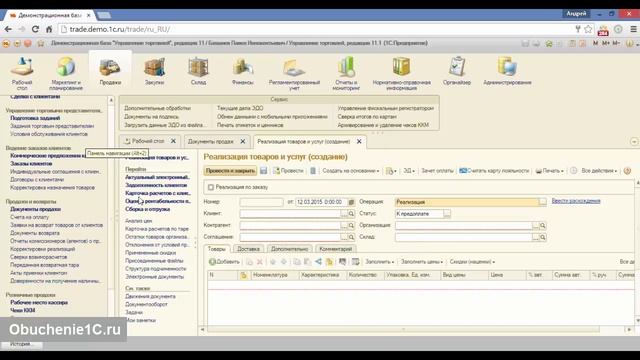The width and height of the screenshot is (640, 360).
Task: Click the table horizontal scrollbar
Action: (403, 329)
